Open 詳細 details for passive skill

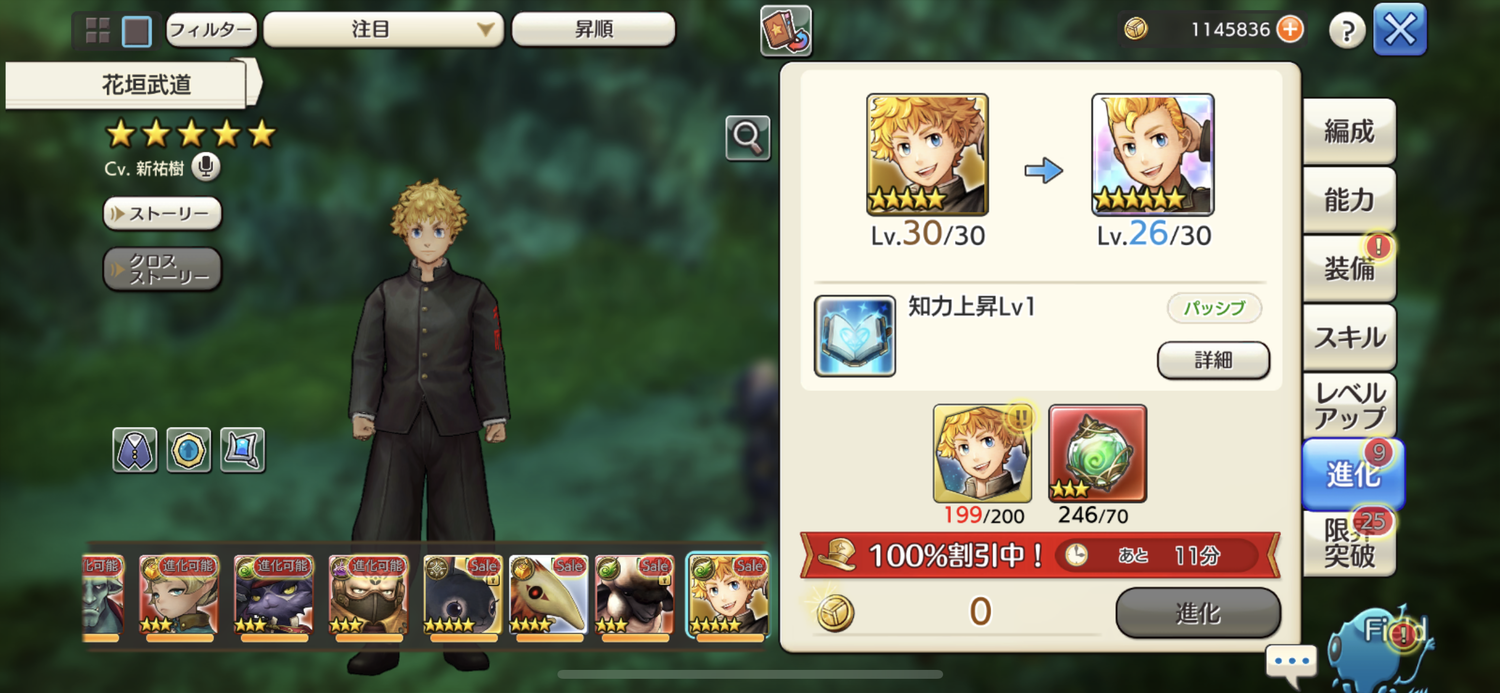[1214, 360]
